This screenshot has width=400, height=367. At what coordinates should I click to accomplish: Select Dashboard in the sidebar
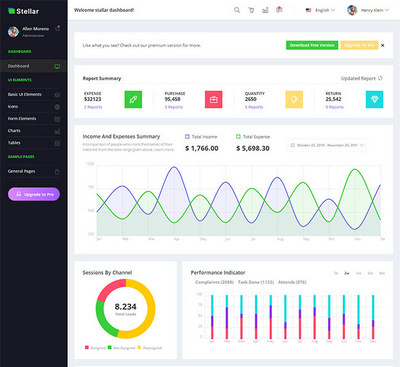click(x=33, y=66)
